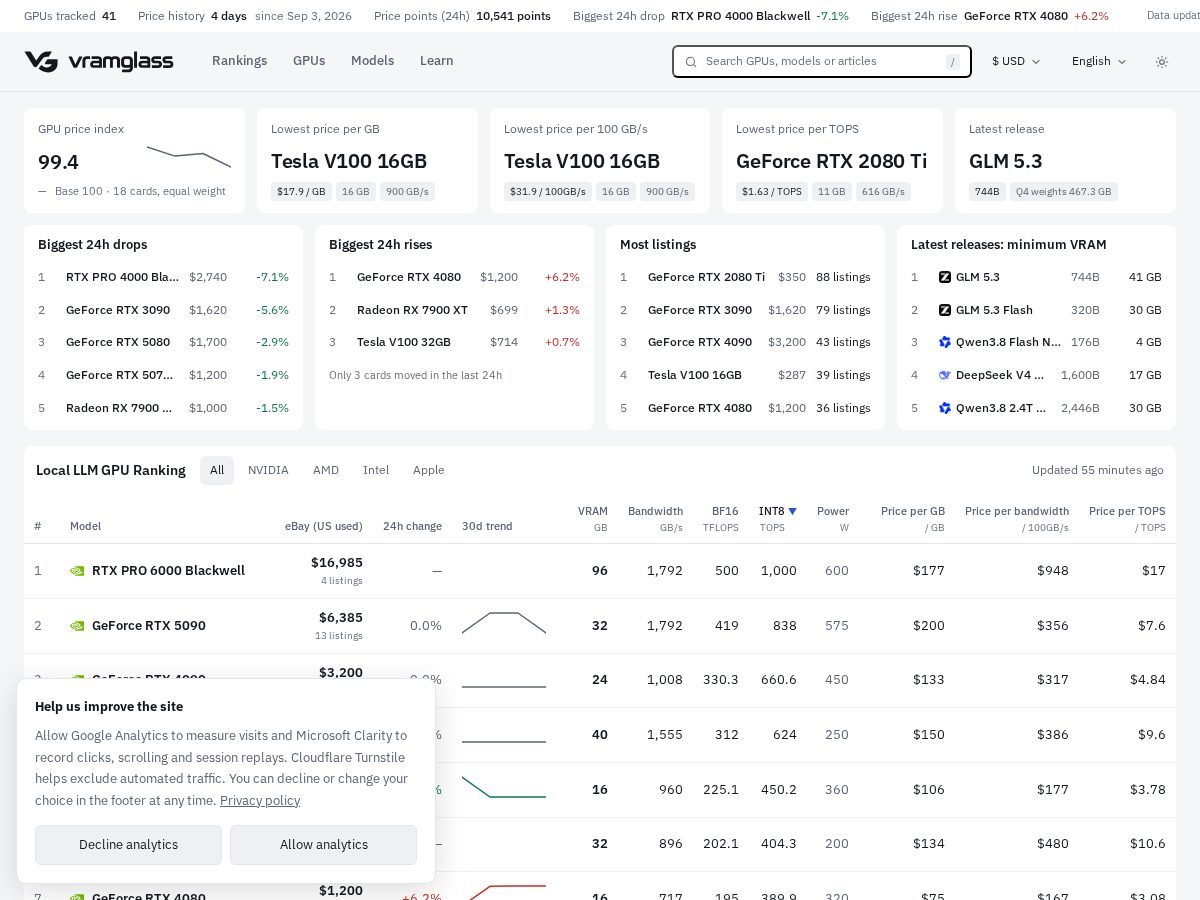Open Tesla V100 32GB in Biggest rises

click(404, 342)
